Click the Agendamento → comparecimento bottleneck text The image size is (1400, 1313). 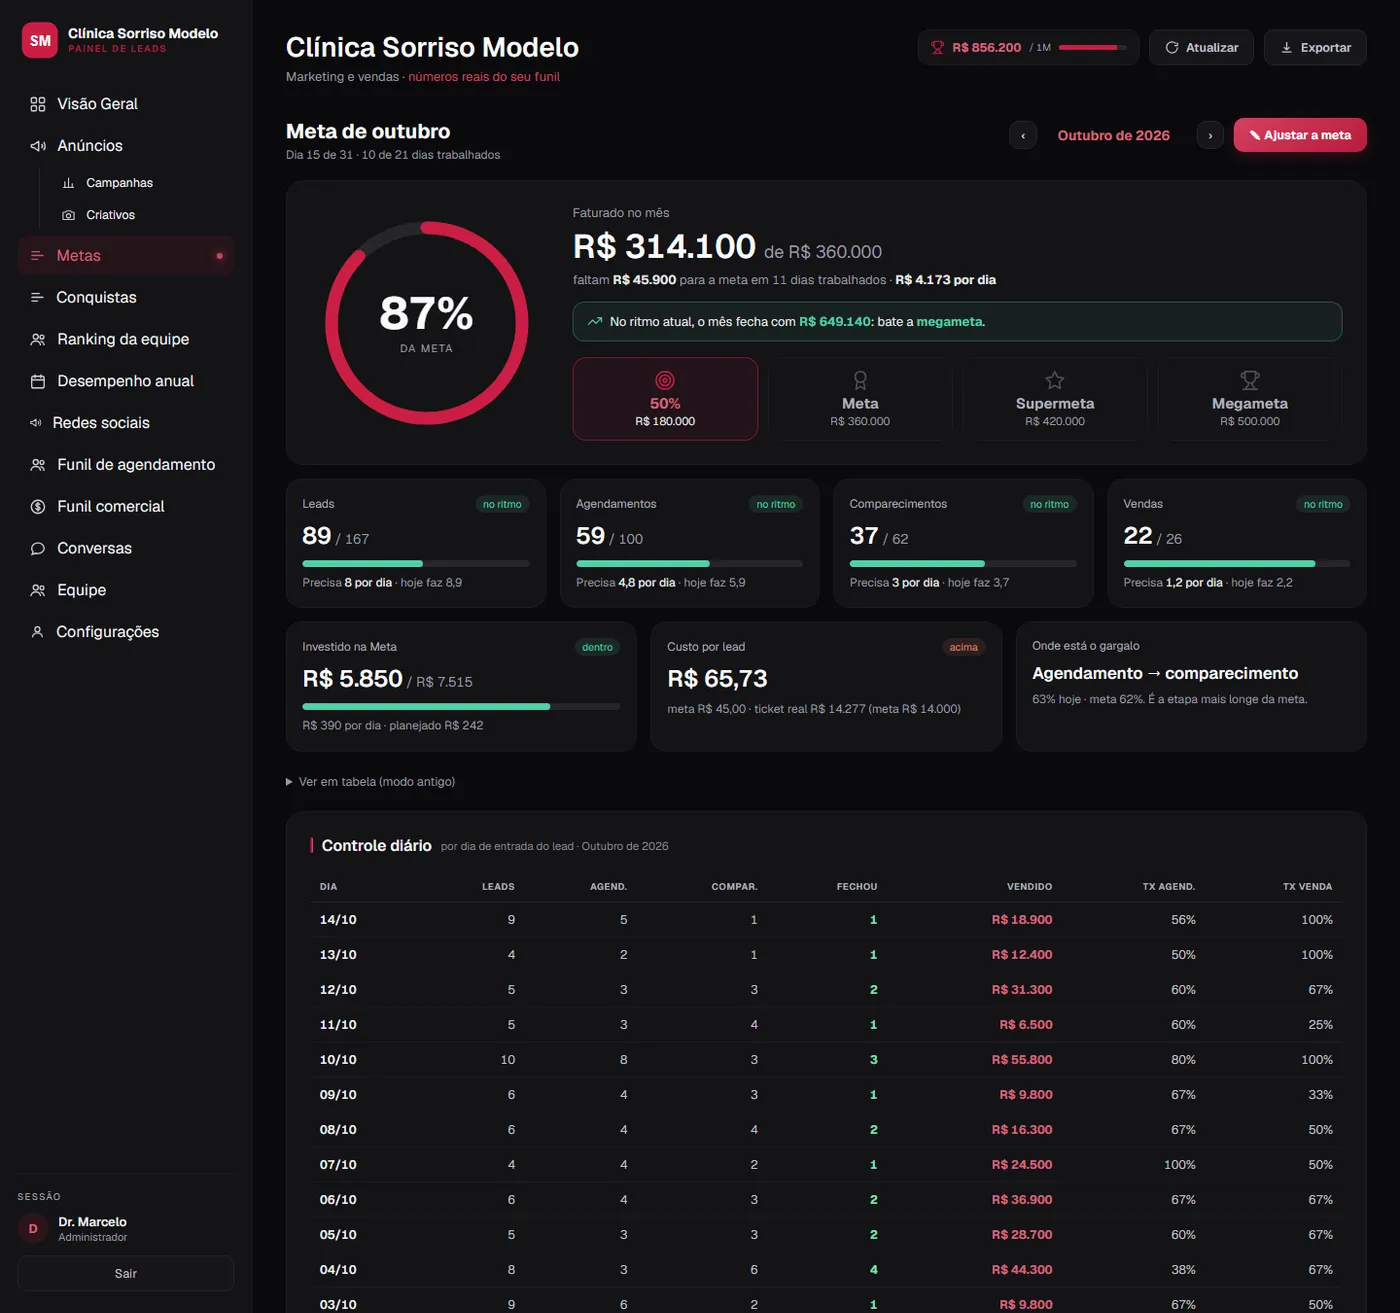click(x=1165, y=674)
